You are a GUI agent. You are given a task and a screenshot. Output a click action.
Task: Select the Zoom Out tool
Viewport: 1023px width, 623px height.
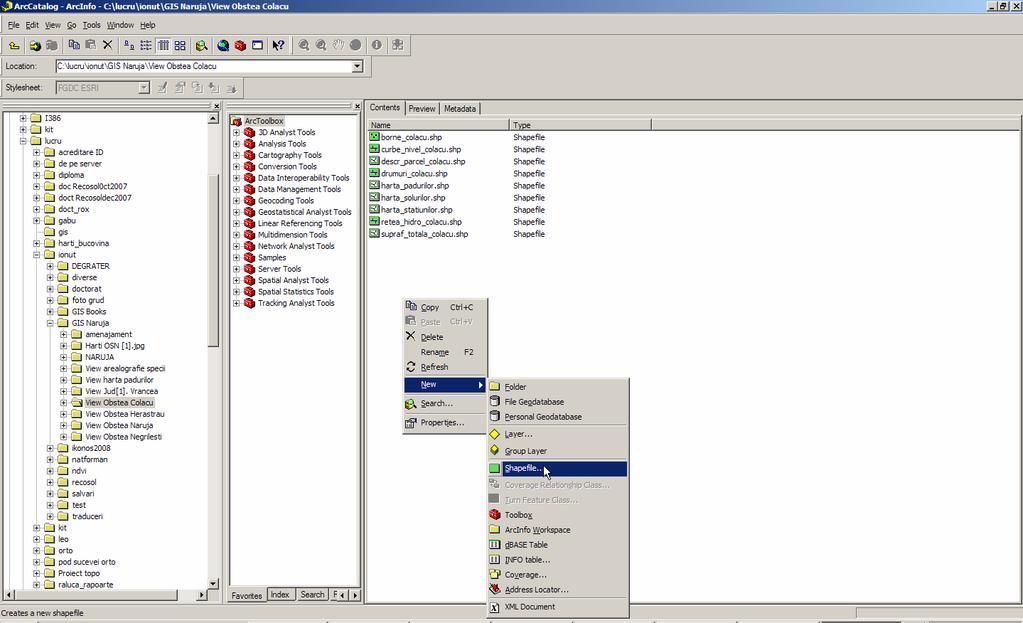[x=321, y=45]
